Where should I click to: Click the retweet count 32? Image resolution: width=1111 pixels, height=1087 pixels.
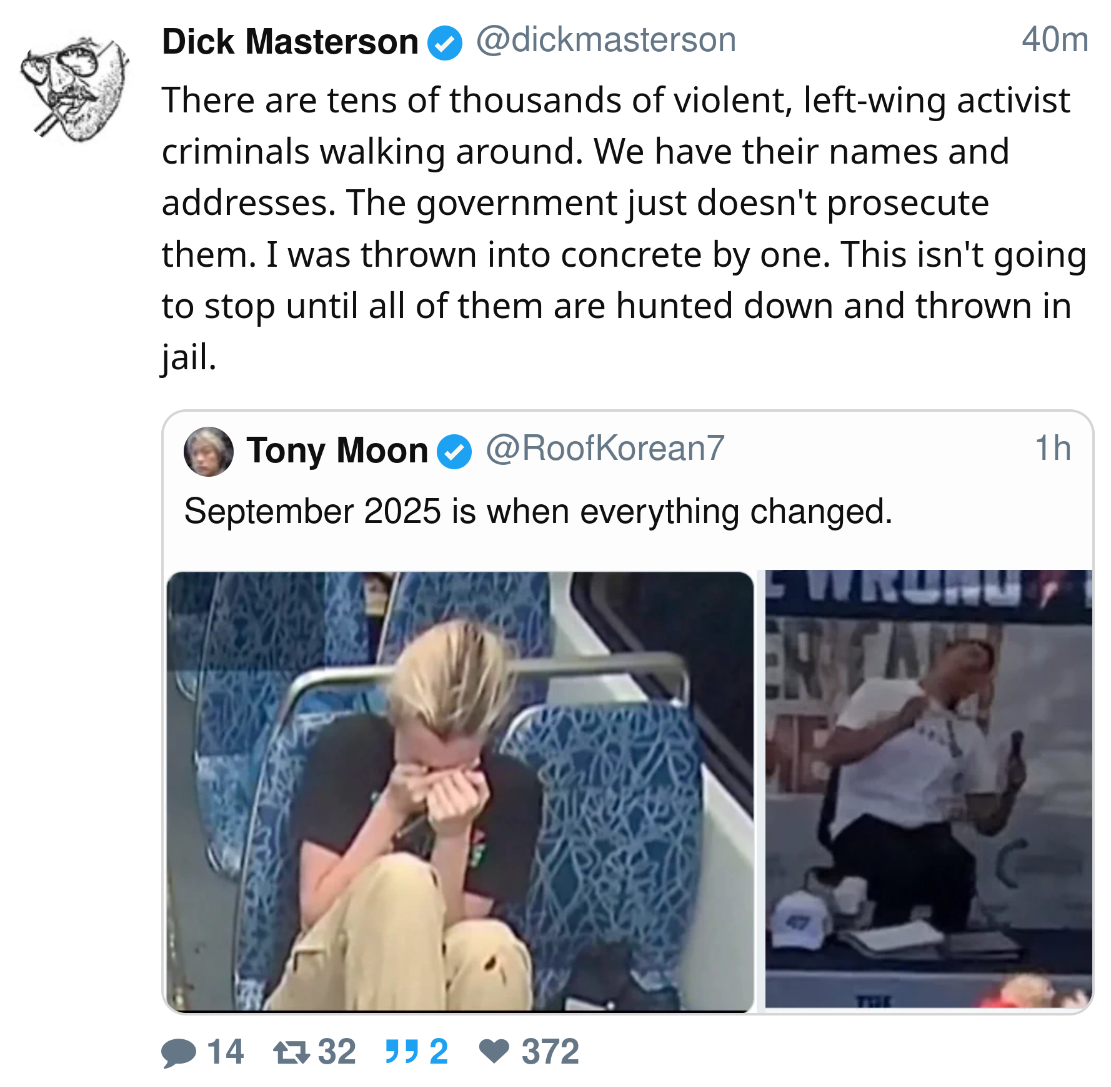[337, 1052]
